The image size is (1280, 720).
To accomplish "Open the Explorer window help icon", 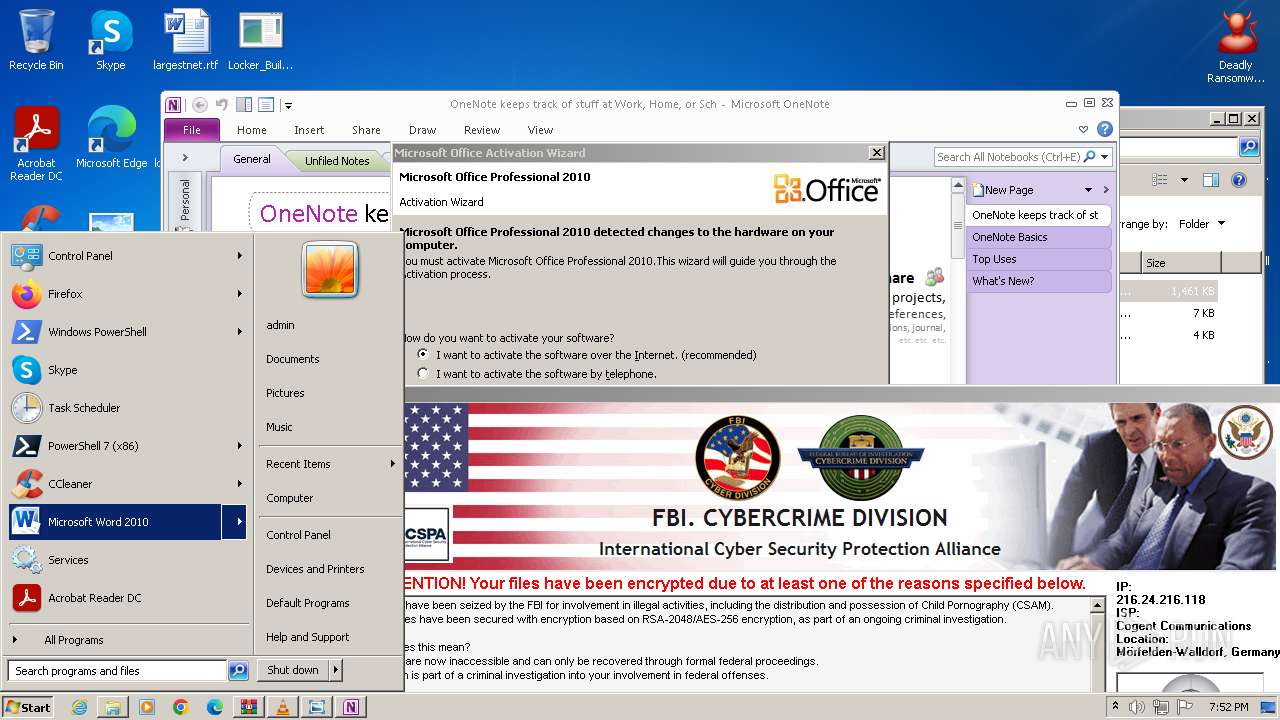I will pyautogui.click(x=1239, y=181).
